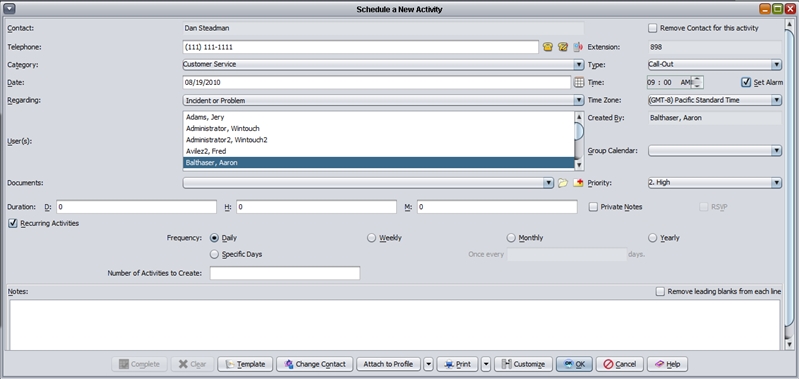
Task: Open the calendar picker next to Date
Action: point(578,82)
